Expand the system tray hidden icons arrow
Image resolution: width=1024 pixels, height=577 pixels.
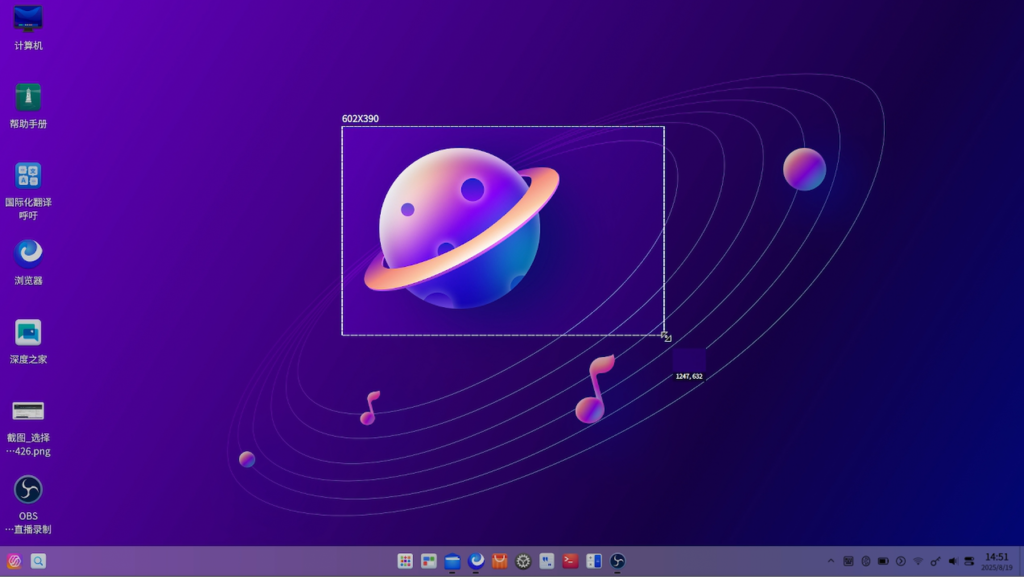830,561
